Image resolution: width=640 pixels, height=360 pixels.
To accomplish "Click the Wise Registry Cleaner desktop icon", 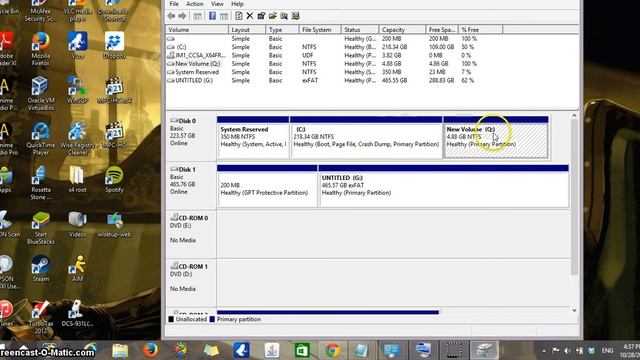I will tap(77, 139).
